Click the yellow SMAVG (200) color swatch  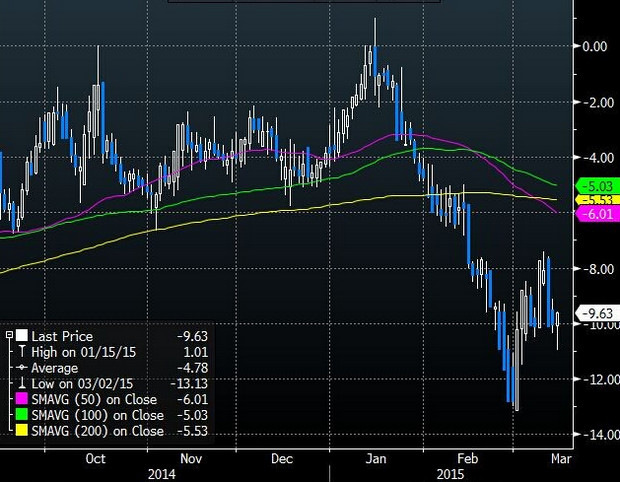coord(22,430)
